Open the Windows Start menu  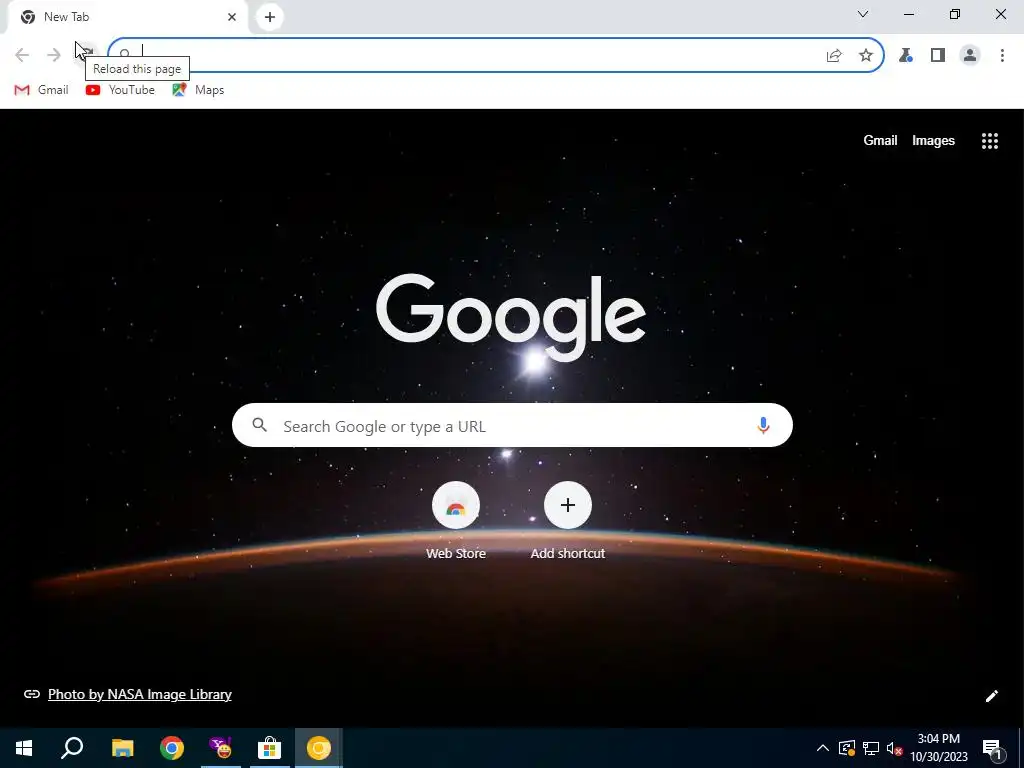pos(24,748)
